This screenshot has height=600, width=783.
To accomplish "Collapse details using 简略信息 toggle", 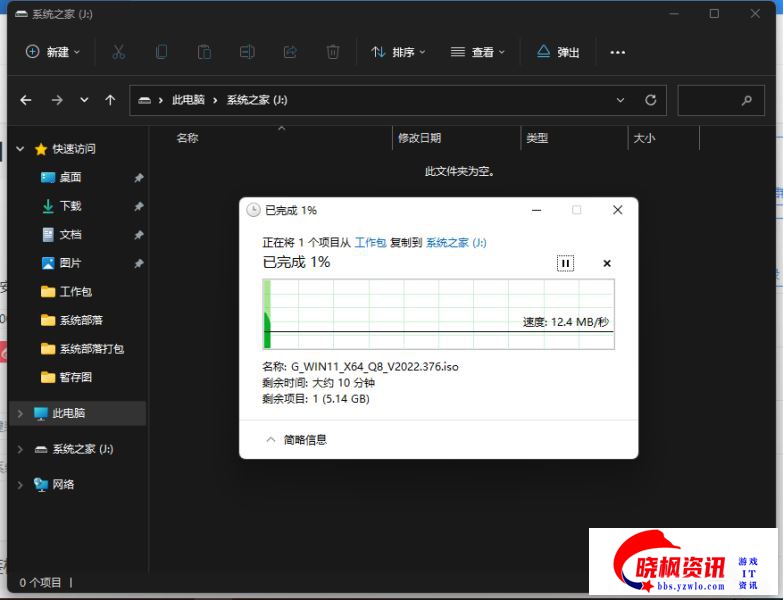I will [x=296, y=439].
